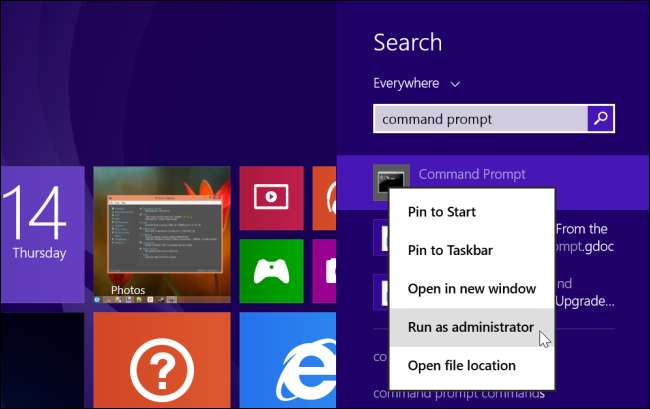The image size is (650, 409).
Task: Click the Command Prompt result icon
Action: click(391, 182)
